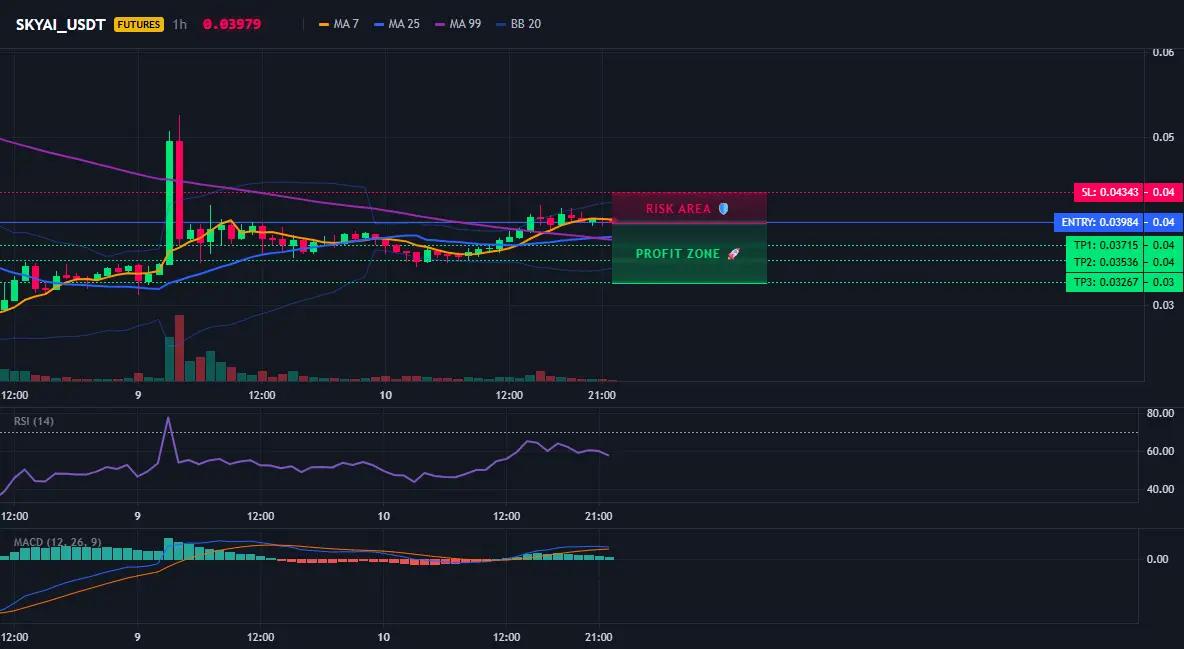This screenshot has width=1184, height=649.
Task: Toggle the MA 25 legend item
Action: point(396,24)
